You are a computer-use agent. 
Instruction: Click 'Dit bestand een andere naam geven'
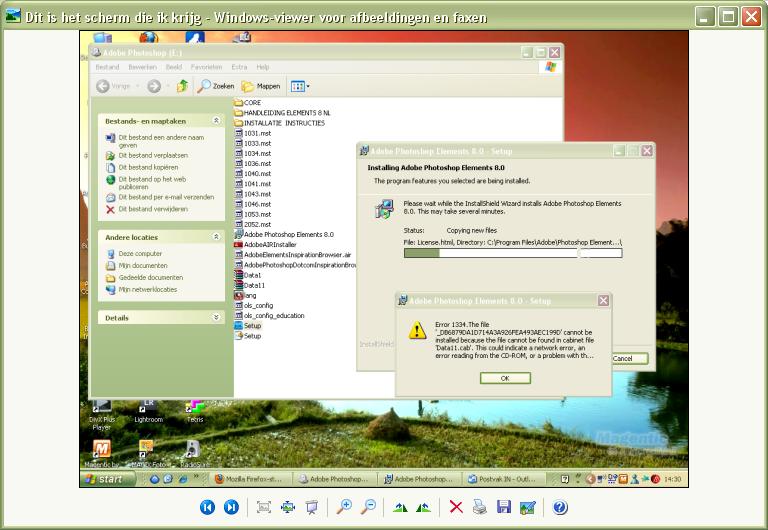point(161,141)
